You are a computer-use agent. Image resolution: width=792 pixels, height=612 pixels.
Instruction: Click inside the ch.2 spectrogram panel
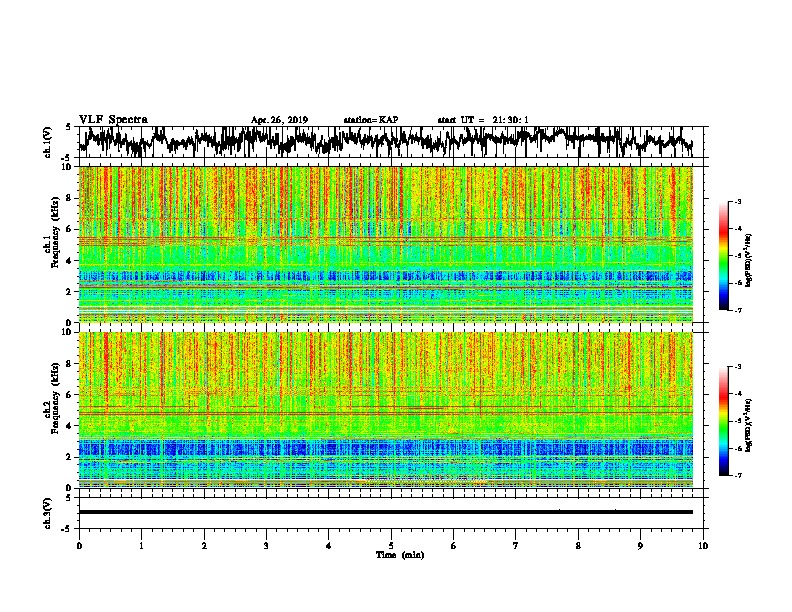pos(386,410)
